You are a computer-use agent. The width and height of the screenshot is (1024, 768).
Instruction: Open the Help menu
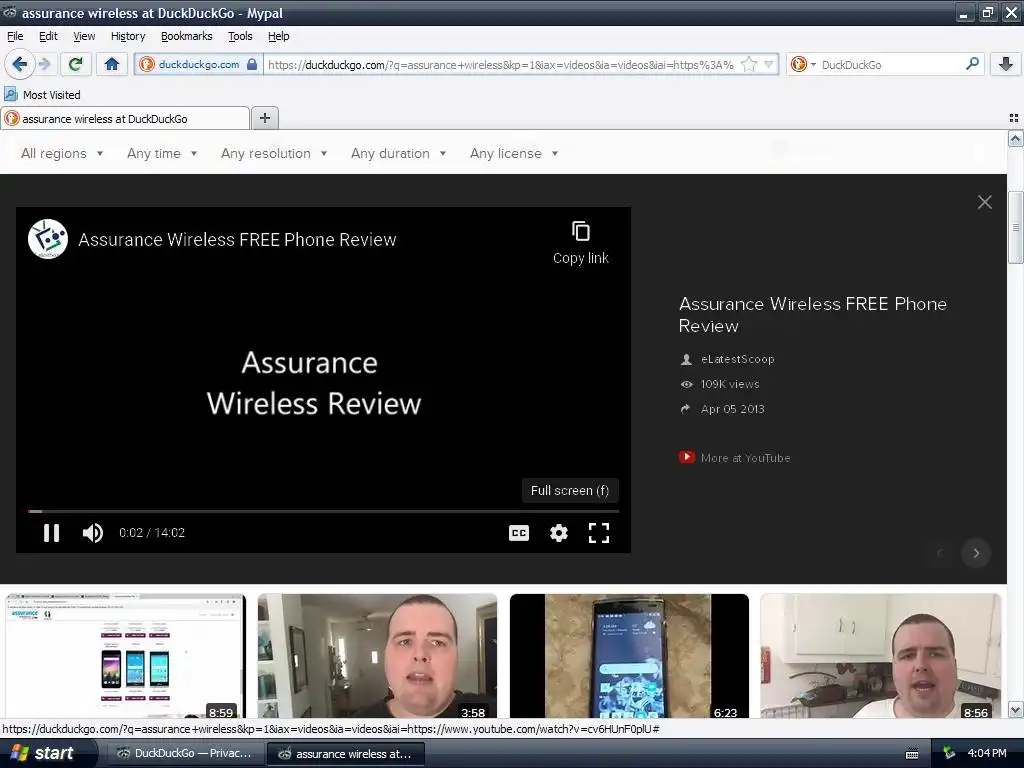pyautogui.click(x=279, y=36)
